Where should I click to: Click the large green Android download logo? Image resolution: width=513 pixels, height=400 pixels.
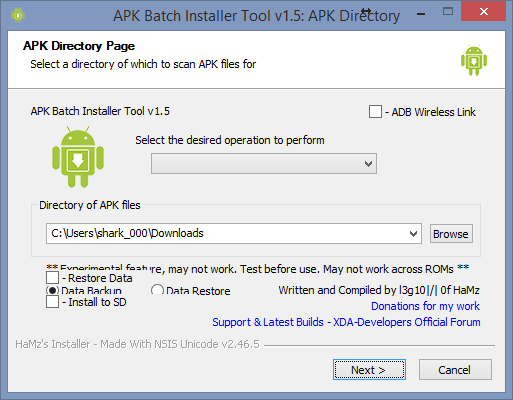pos(78,157)
